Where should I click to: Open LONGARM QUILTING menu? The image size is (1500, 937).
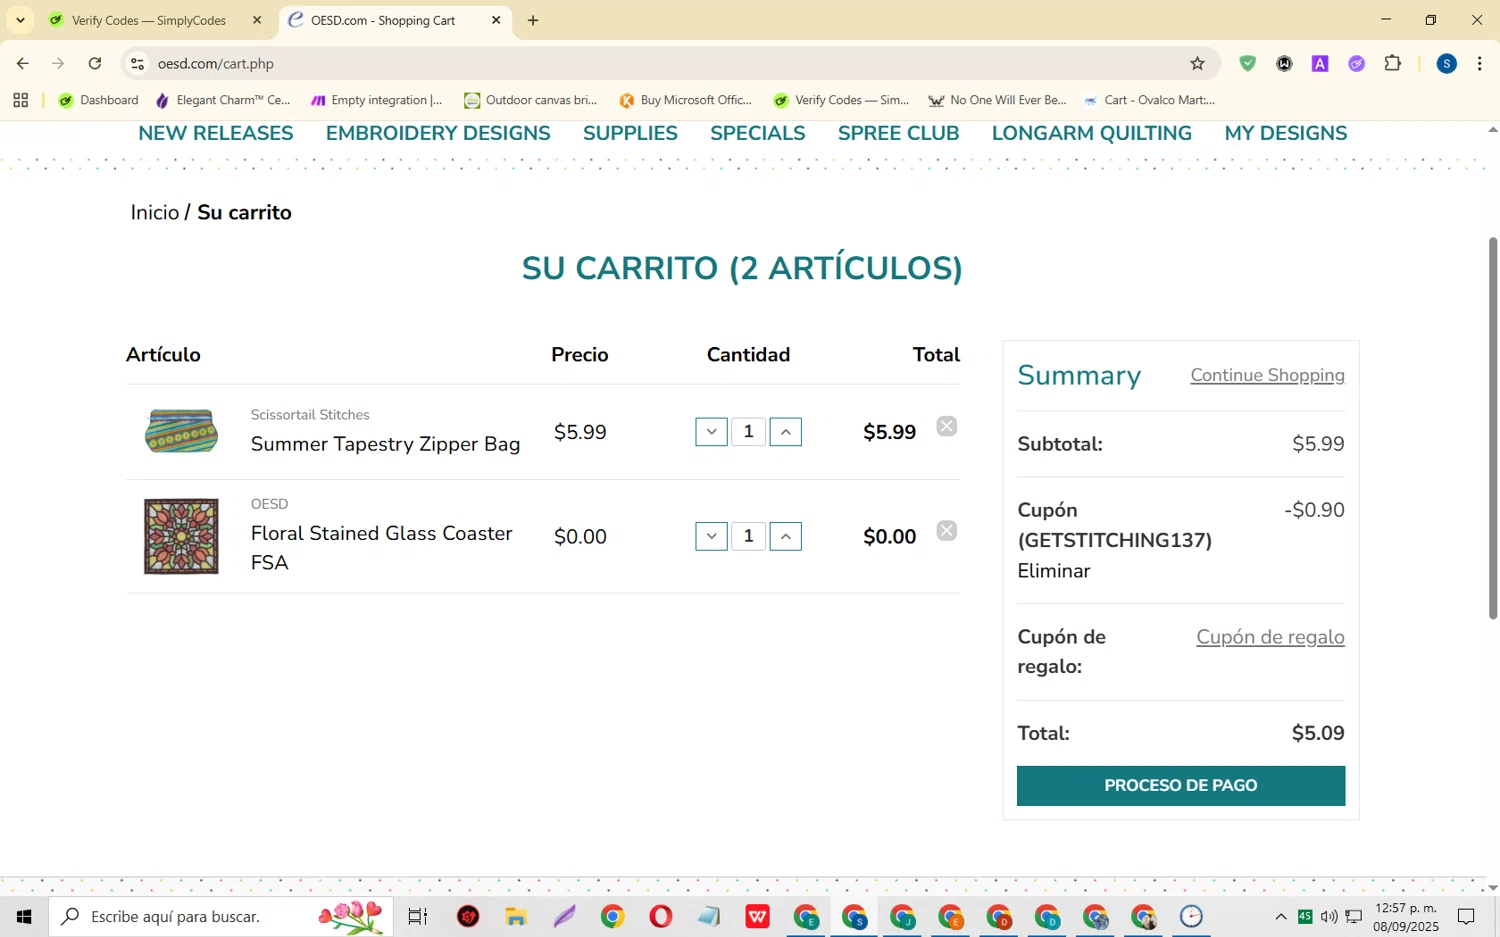1092,133
